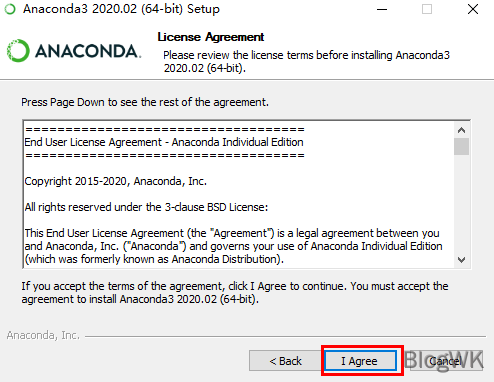
Task: Click the Anaconda, Inc. footer label
Action: pos(43,335)
